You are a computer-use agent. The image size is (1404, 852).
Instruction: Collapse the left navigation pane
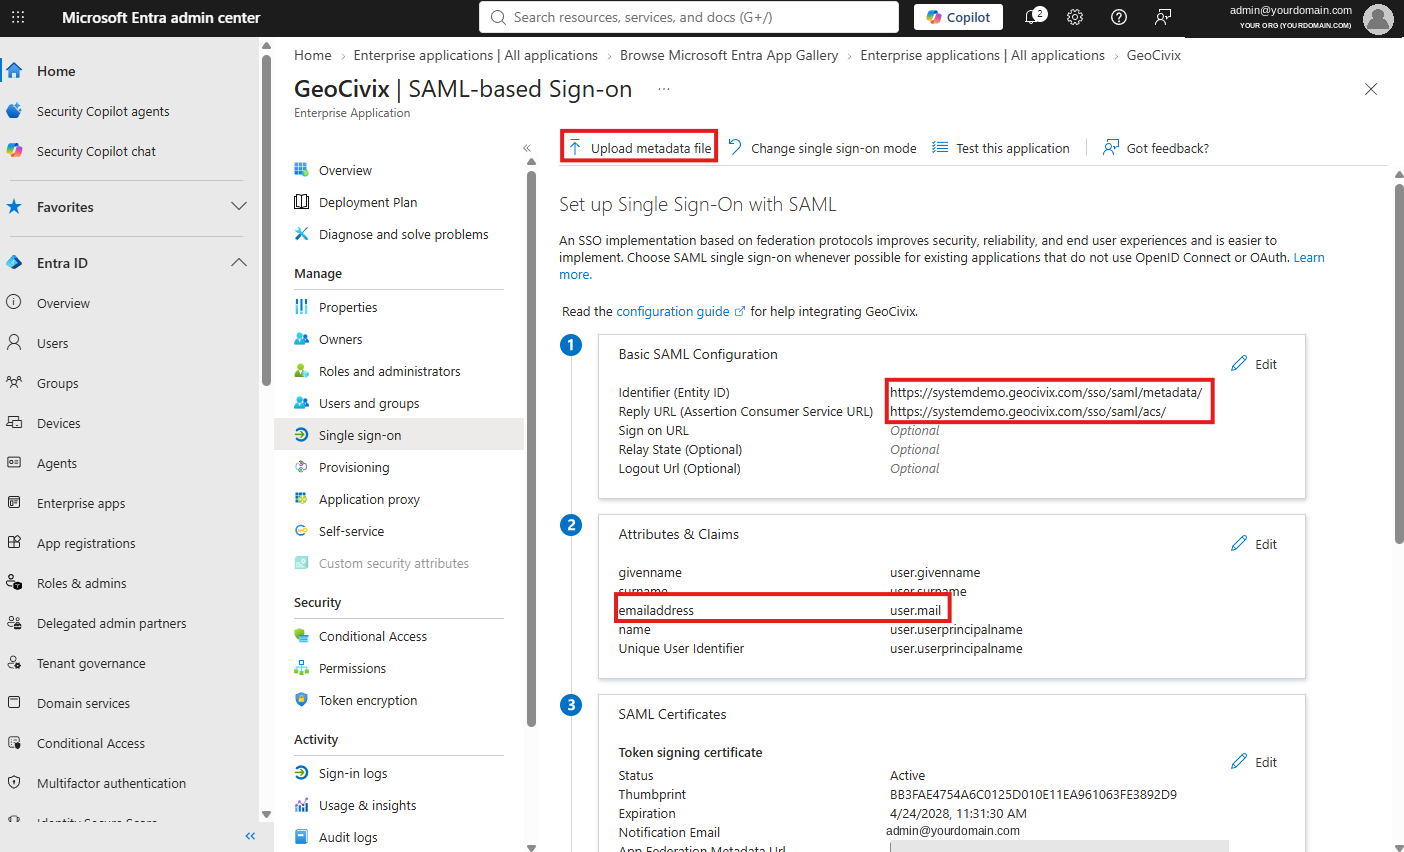click(250, 836)
